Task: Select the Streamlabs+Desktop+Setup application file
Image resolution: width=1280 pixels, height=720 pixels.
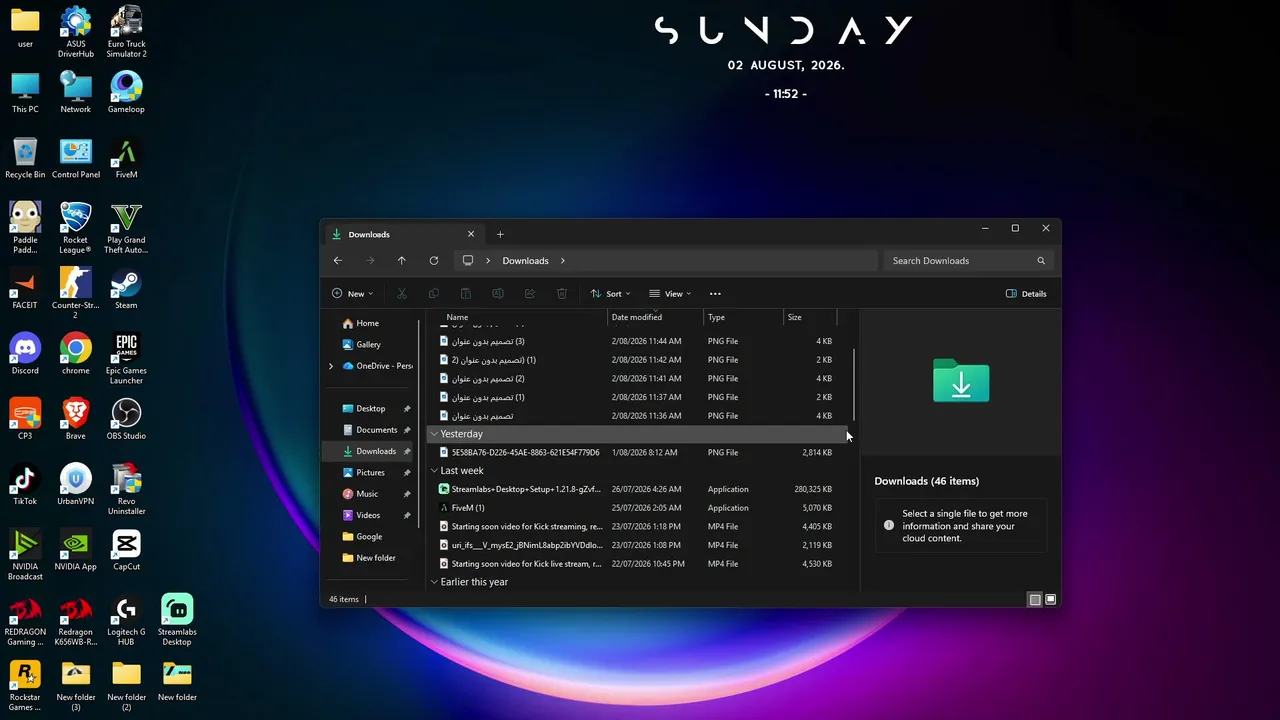Action: [x=637, y=490]
